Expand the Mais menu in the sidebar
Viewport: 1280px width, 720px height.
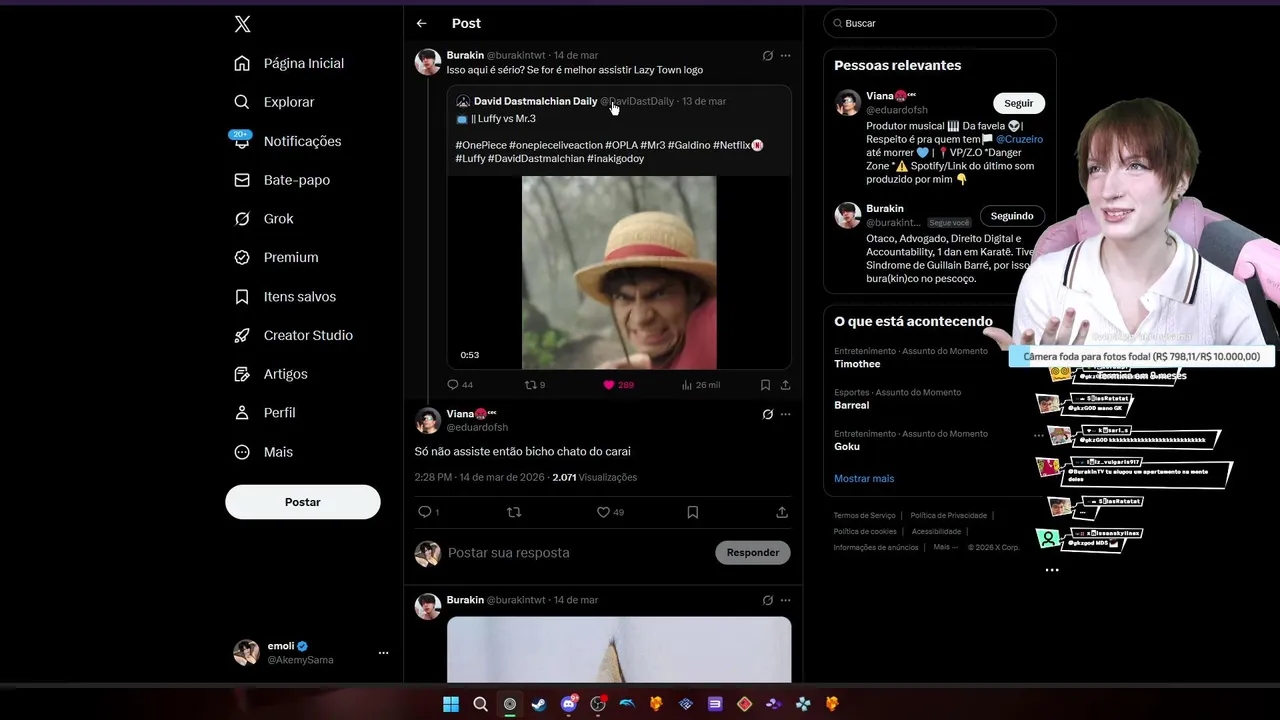(x=264, y=452)
